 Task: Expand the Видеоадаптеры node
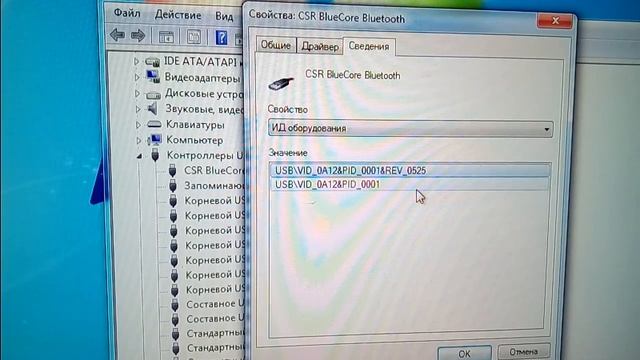coord(137,77)
